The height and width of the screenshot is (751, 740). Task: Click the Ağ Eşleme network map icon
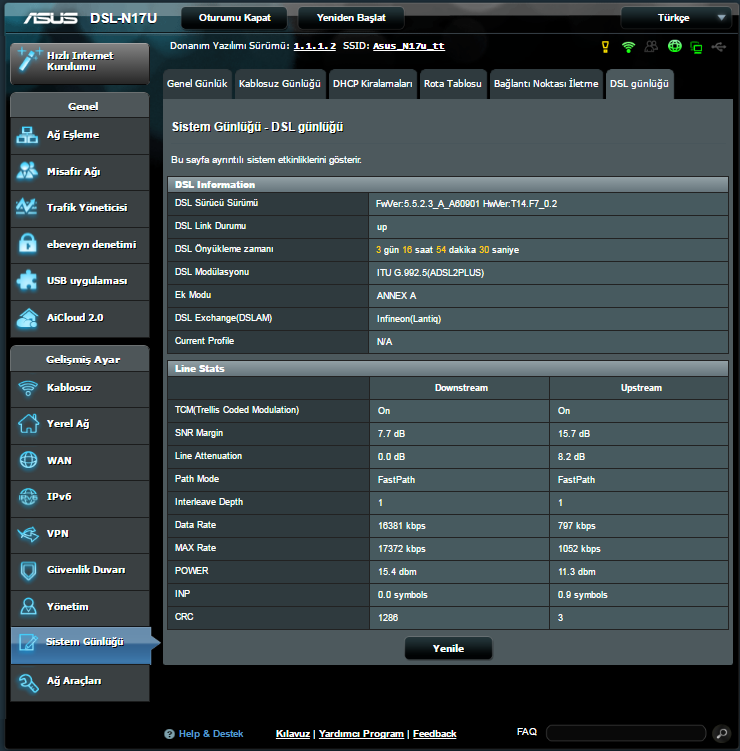click(x=27, y=136)
